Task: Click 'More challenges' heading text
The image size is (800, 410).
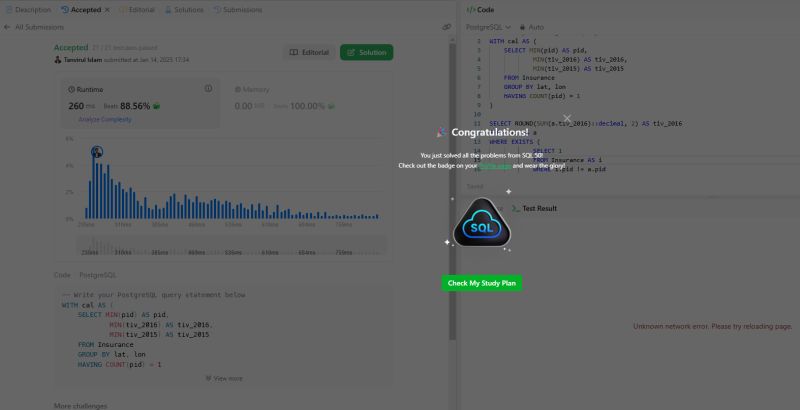Action: tap(81, 406)
